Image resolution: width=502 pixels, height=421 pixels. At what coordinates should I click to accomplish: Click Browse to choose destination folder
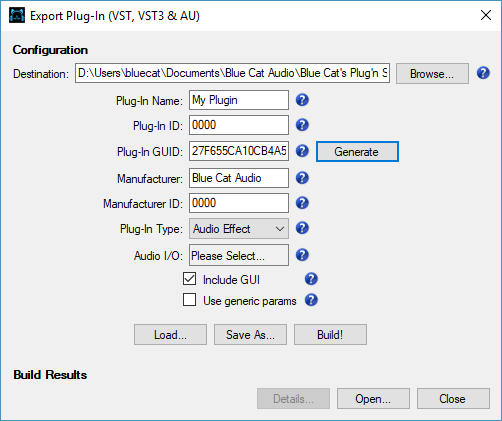click(x=432, y=73)
